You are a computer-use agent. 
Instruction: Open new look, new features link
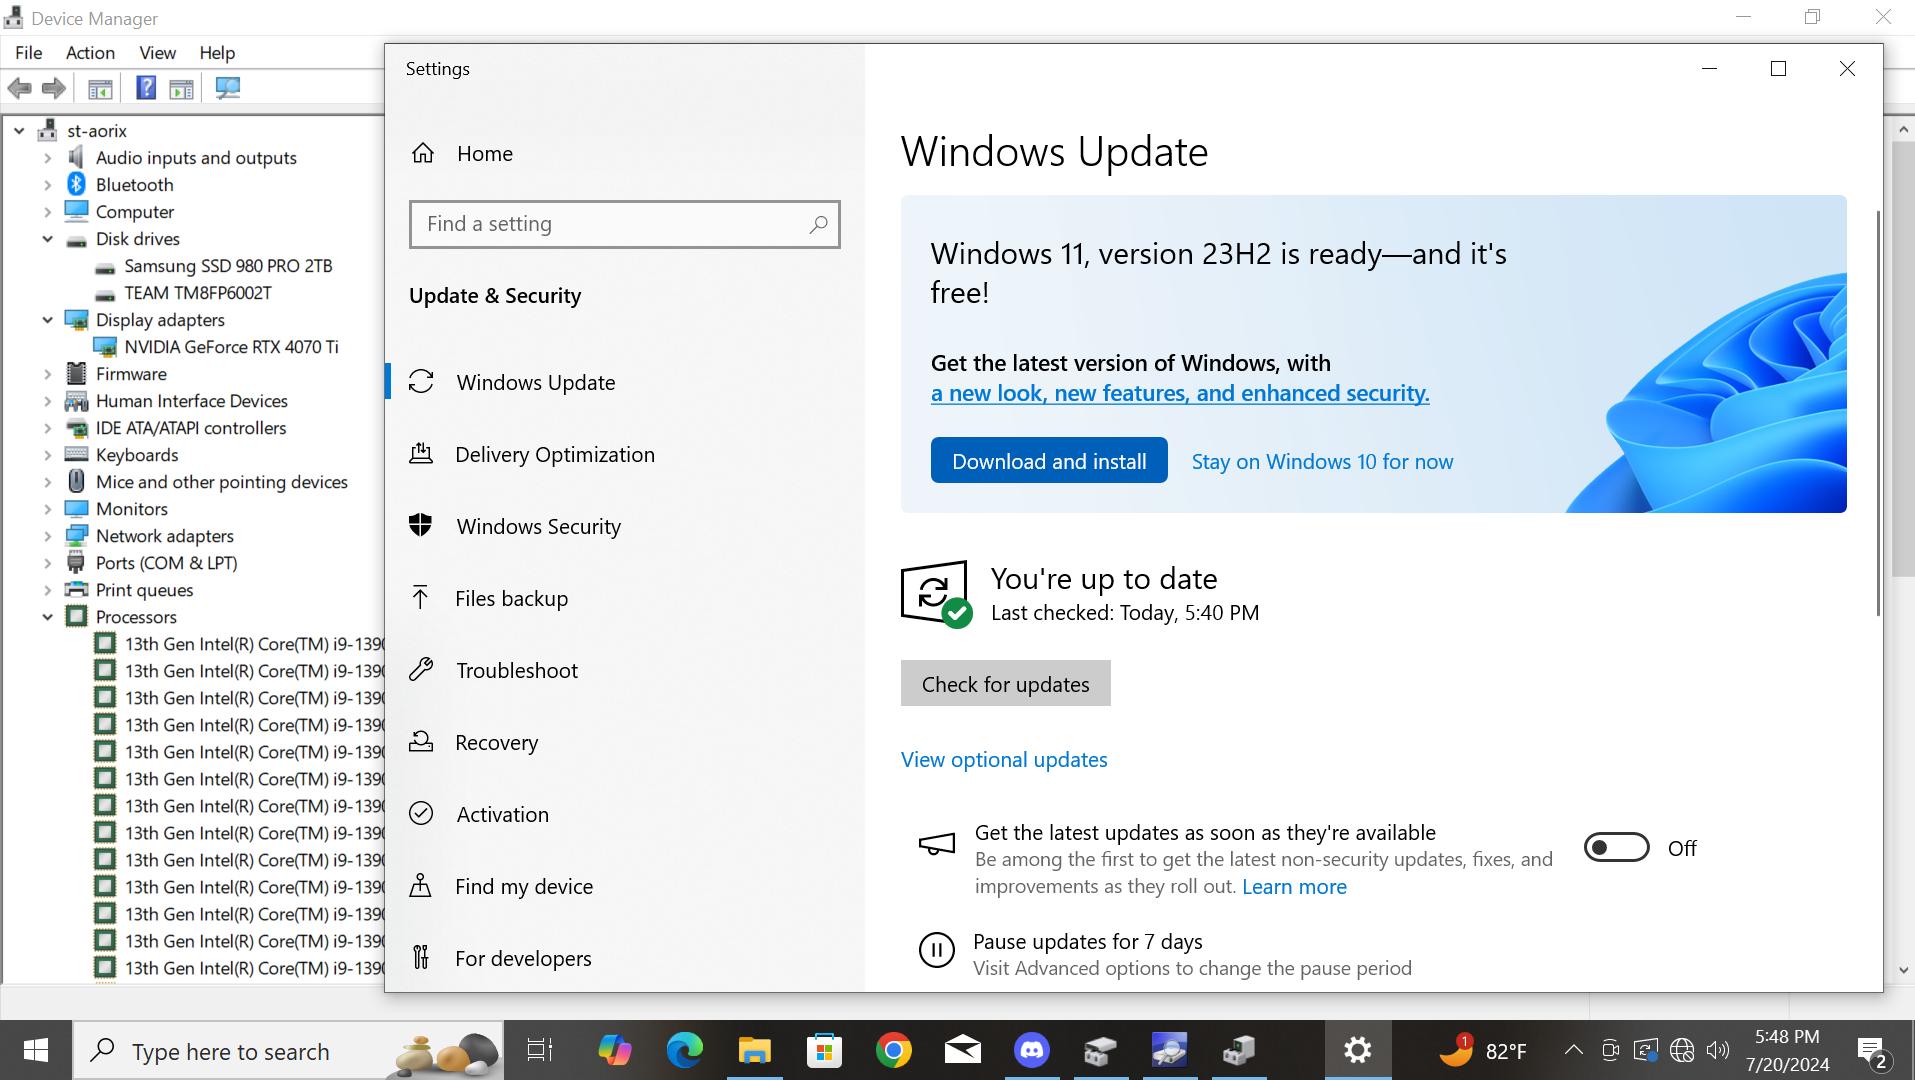1180,394
